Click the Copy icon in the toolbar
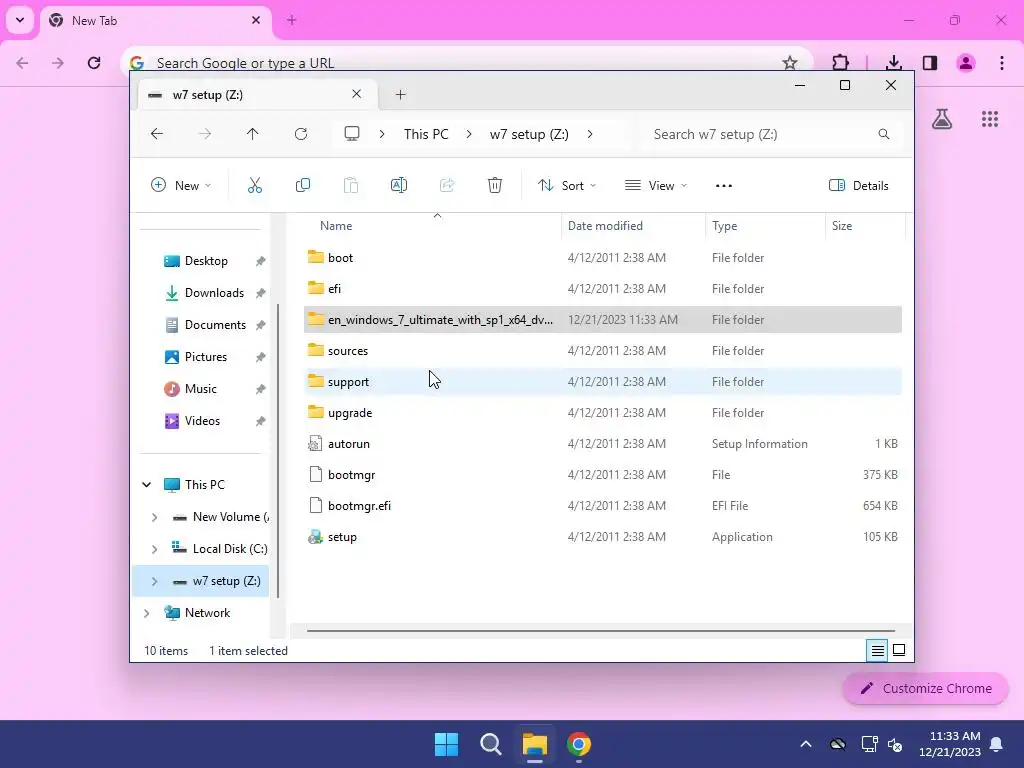Image resolution: width=1024 pixels, height=768 pixels. coord(303,185)
